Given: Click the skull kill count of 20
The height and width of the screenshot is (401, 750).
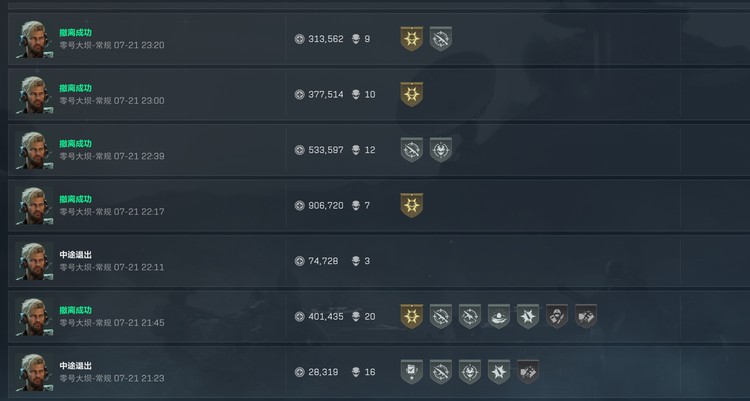Looking at the screenshot, I should click(370, 316).
